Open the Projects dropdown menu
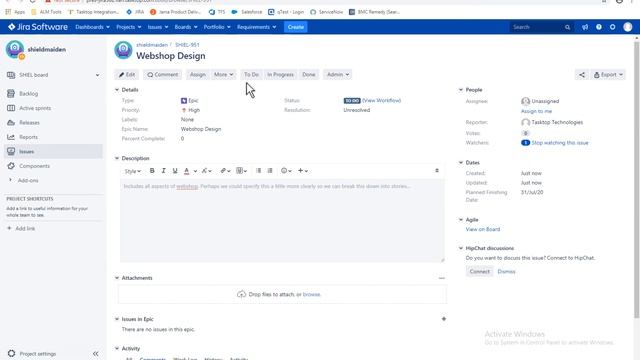This screenshot has height=360, width=640. 129,27
